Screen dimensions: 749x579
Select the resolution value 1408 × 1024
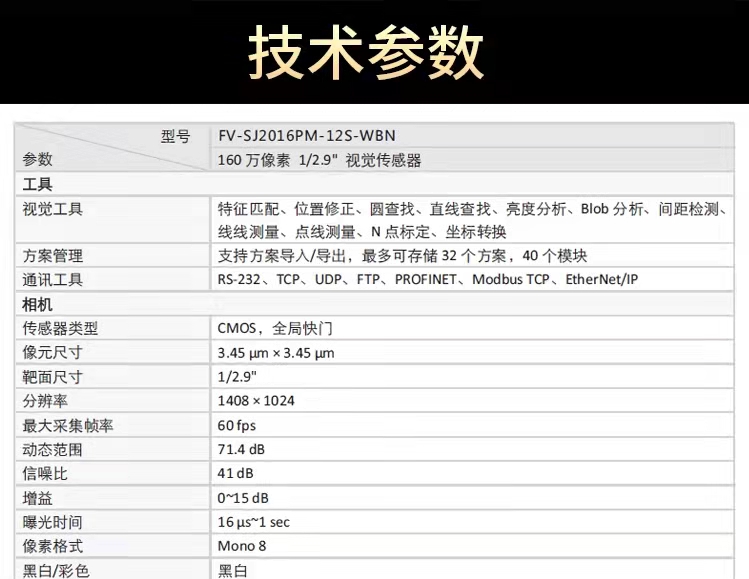[x=256, y=401]
